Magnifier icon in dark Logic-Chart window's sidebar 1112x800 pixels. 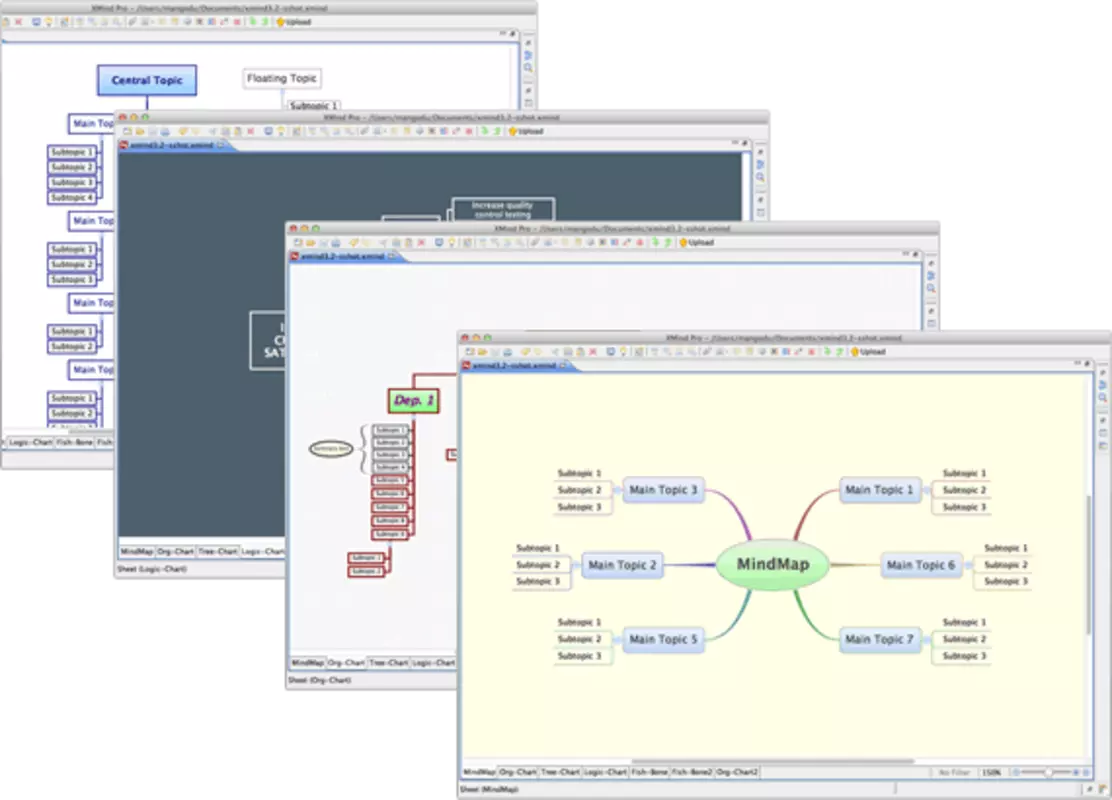760,177
